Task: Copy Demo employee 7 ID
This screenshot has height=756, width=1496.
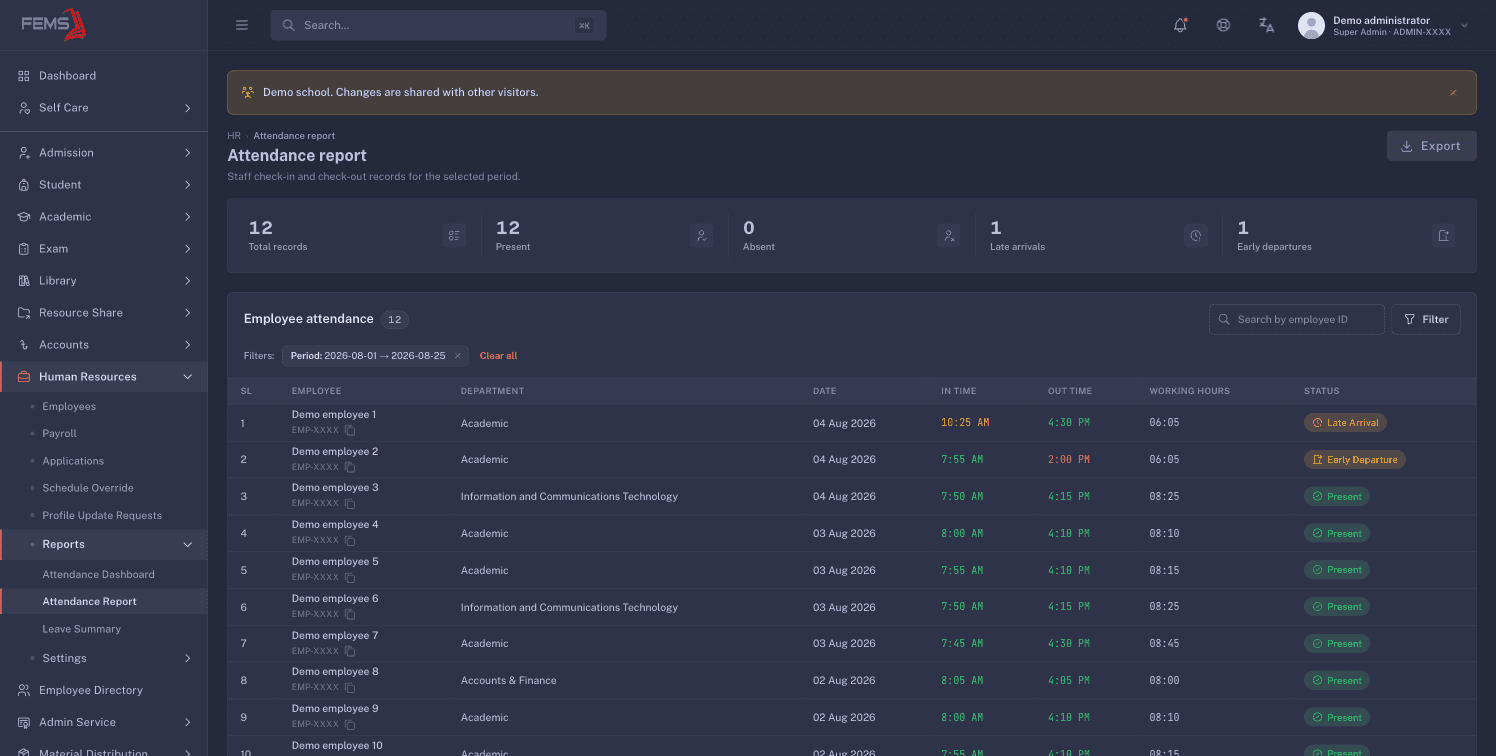Action: pos(350,651)
